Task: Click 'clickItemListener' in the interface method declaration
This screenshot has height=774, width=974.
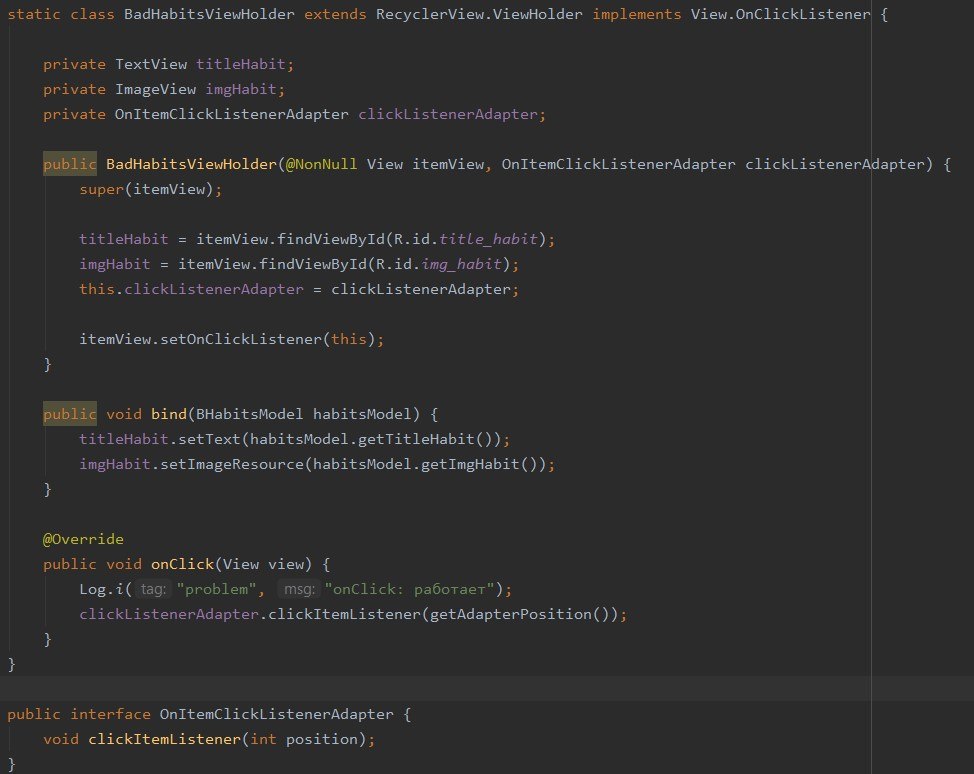Action: [165, 739]
